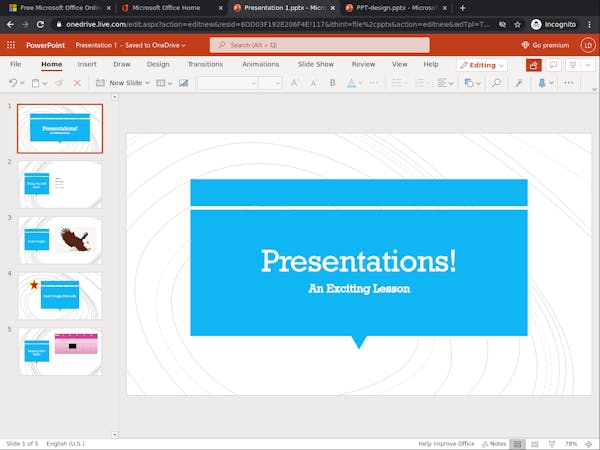Click English (U.S.) language indicator
Image resolution: width=600 pixels, height=450 pixels.
65,444
